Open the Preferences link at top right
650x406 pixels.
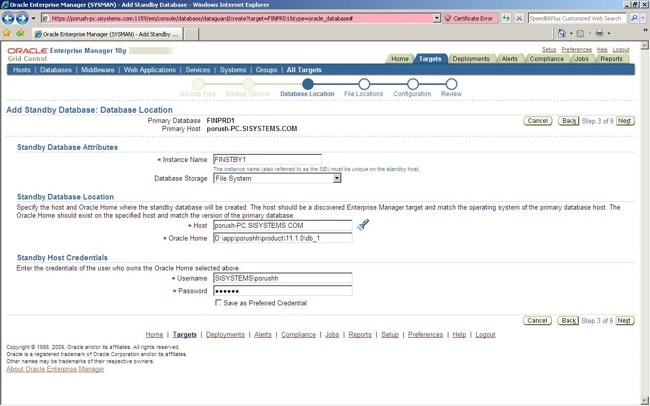tap(577, 50)
